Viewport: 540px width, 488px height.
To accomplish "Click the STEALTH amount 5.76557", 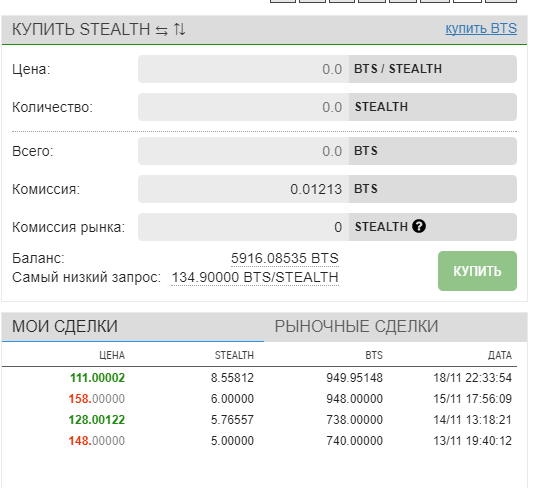I will [x=232, y=420].
